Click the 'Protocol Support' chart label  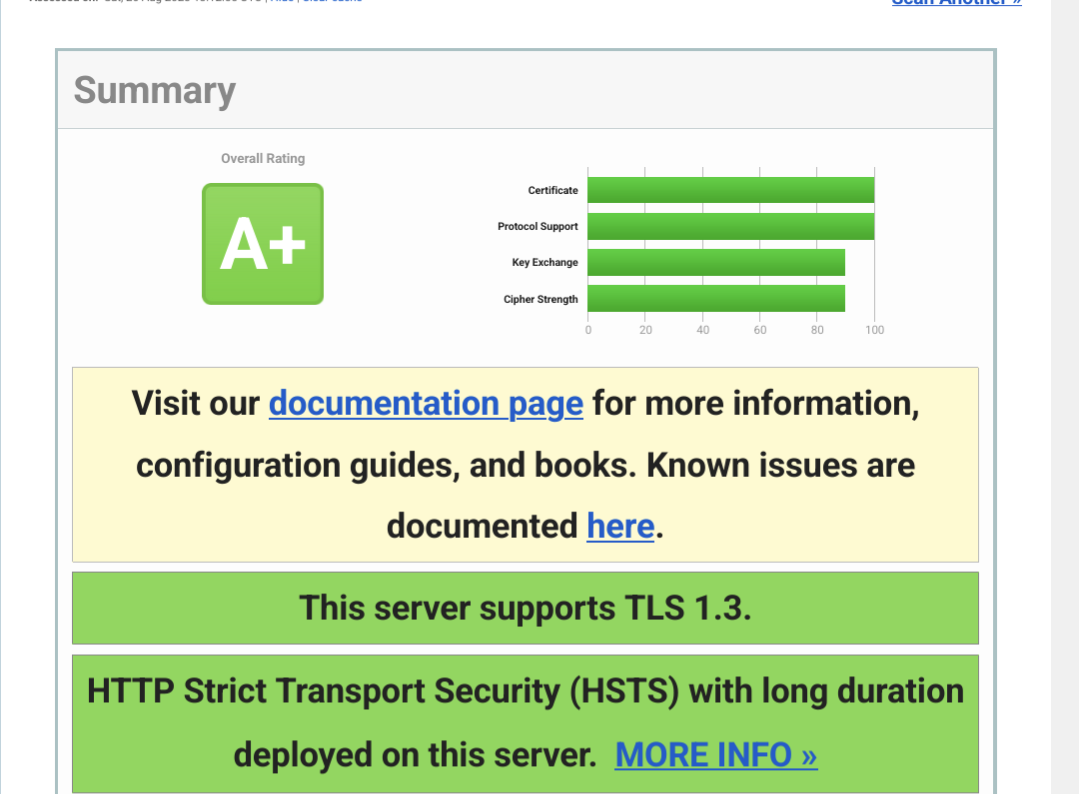[x=538, y=226]
